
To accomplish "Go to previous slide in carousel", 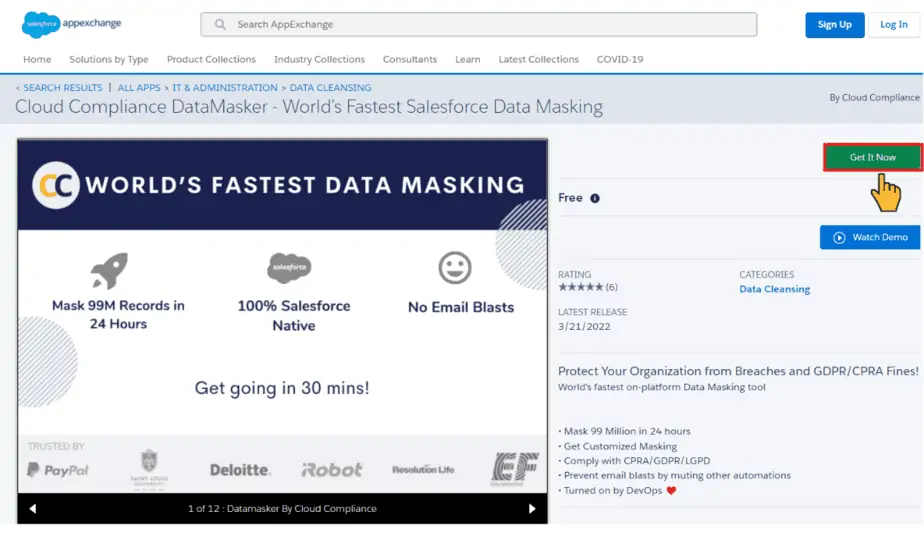I will (x=33, y=508).
